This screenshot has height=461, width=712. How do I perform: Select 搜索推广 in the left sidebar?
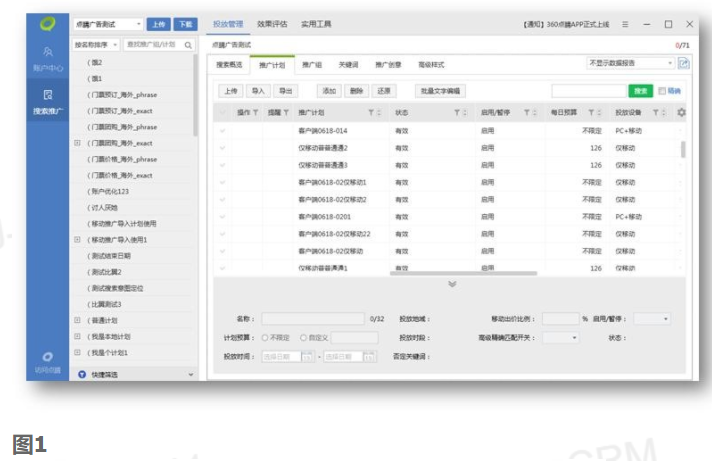tap(48, 102)
